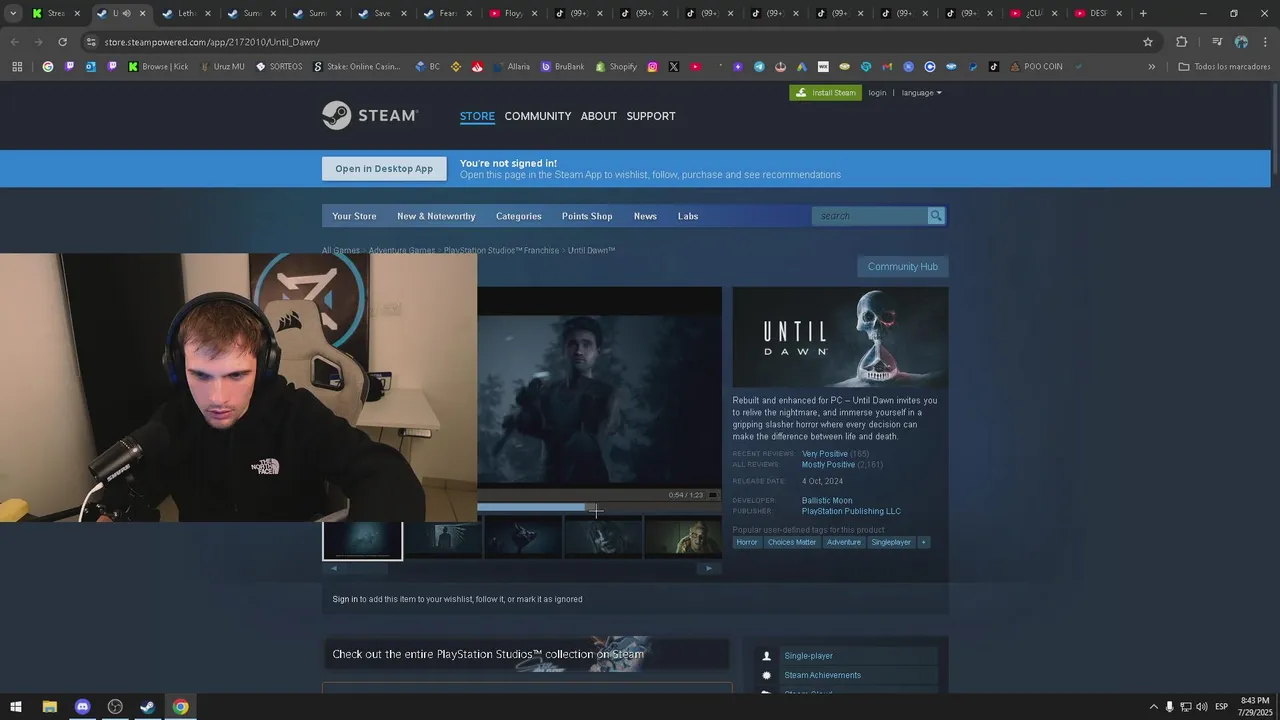Mute the Until Dawn tab's audio icon
This screenshot has height=720, width=1280.
point(127,13)
